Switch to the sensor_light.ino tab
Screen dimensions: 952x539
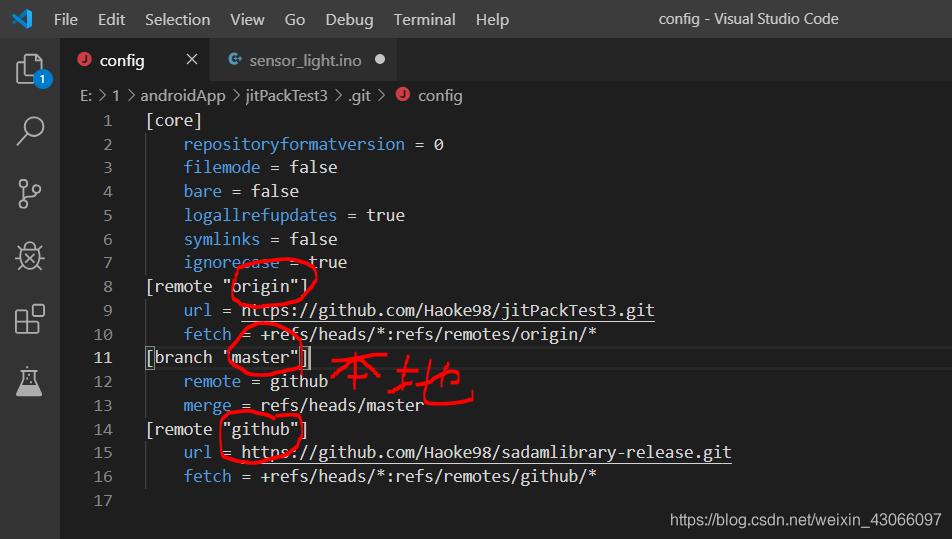(x=304, y=59)
